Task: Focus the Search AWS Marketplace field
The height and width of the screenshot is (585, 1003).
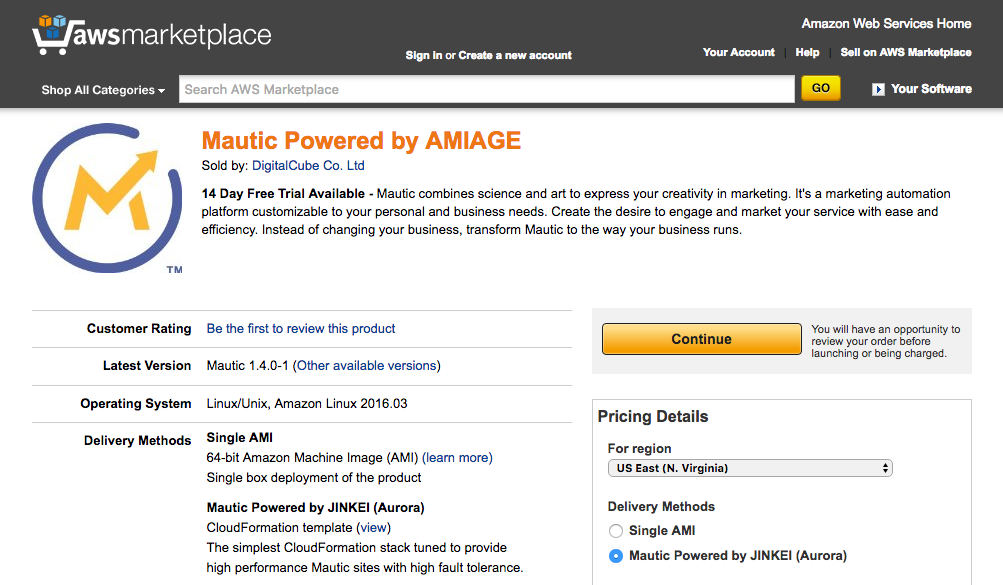Action: coord(486,90)
